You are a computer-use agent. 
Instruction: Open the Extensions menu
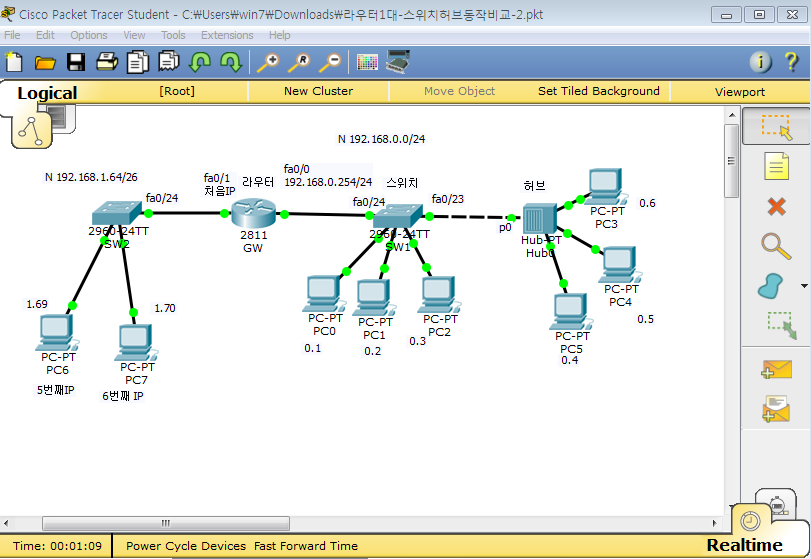(x=227, y=35)
